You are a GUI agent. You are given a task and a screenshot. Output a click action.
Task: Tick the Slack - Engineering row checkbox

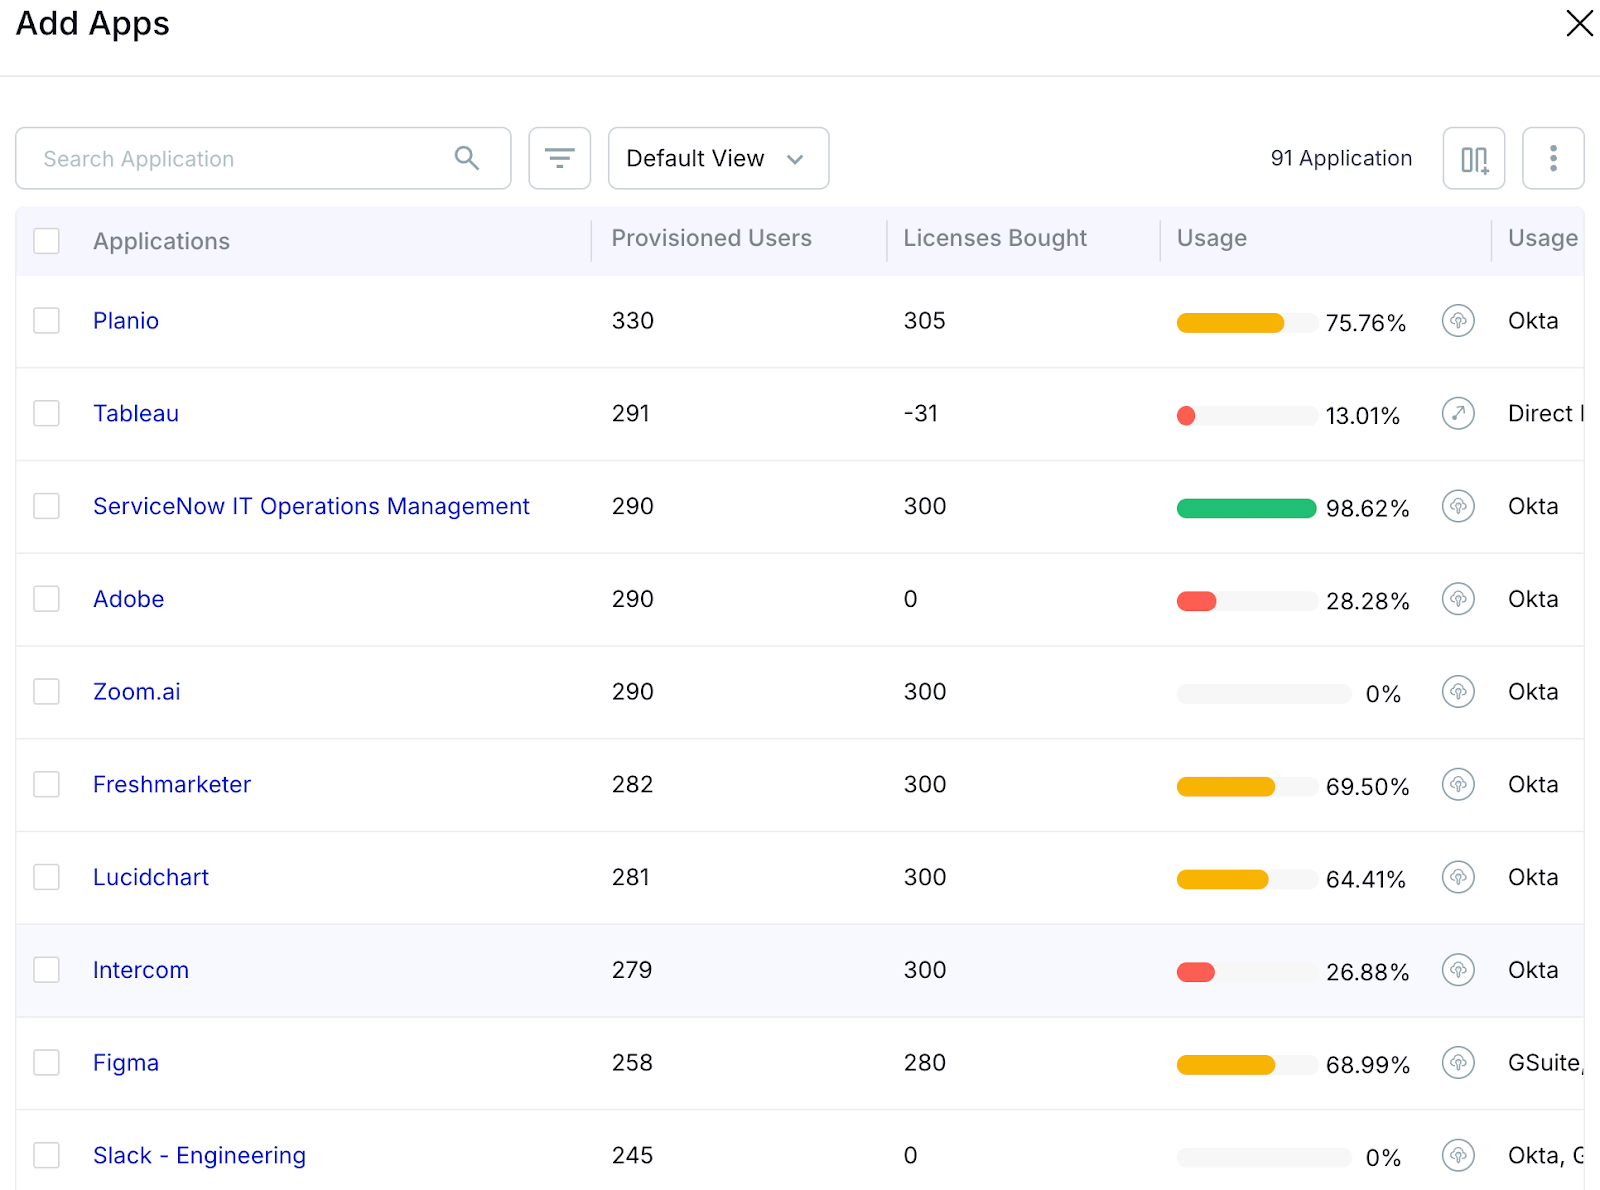click(47, 1155)
